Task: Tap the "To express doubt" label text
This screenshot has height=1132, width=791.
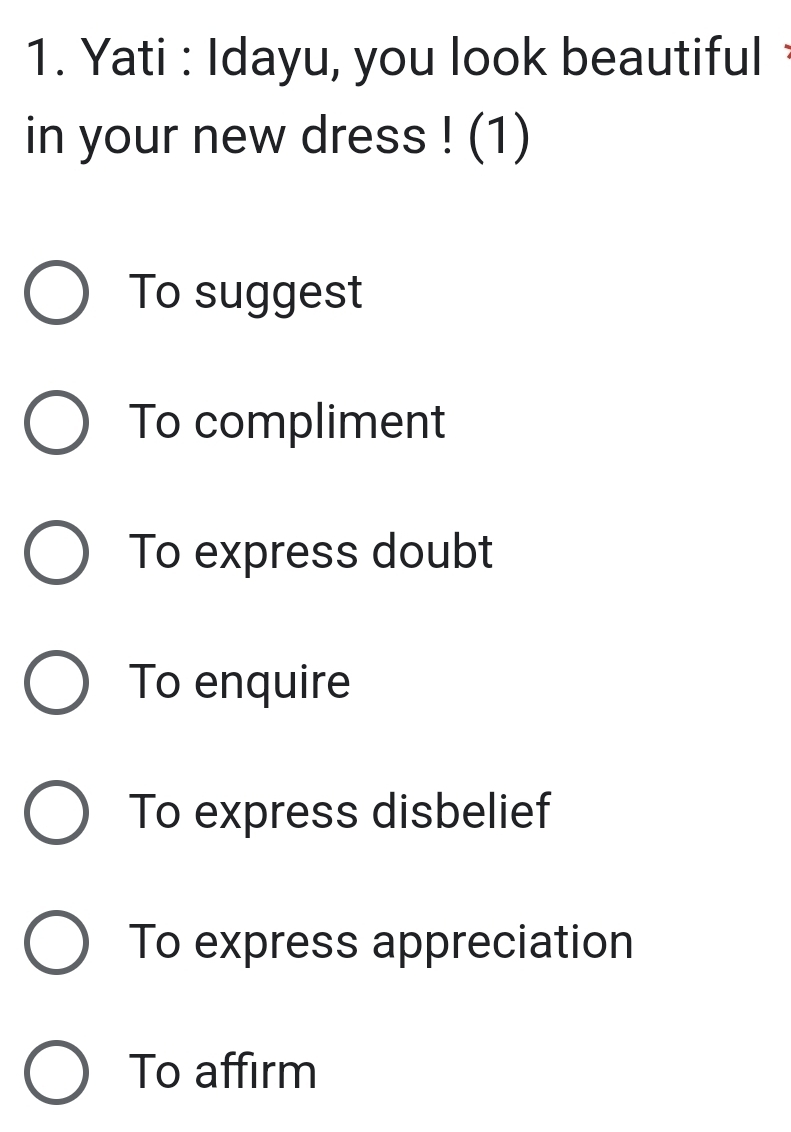Action: coord(312,553)
